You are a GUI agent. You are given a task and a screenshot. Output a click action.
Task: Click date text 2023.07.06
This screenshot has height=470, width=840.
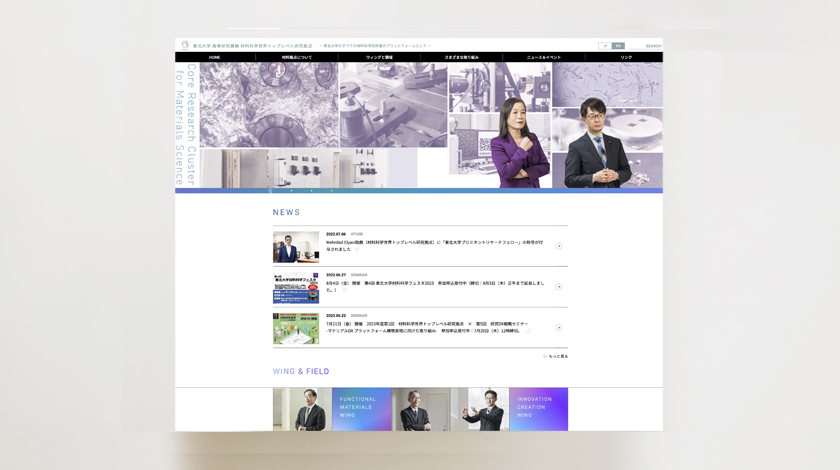[336, 234]
